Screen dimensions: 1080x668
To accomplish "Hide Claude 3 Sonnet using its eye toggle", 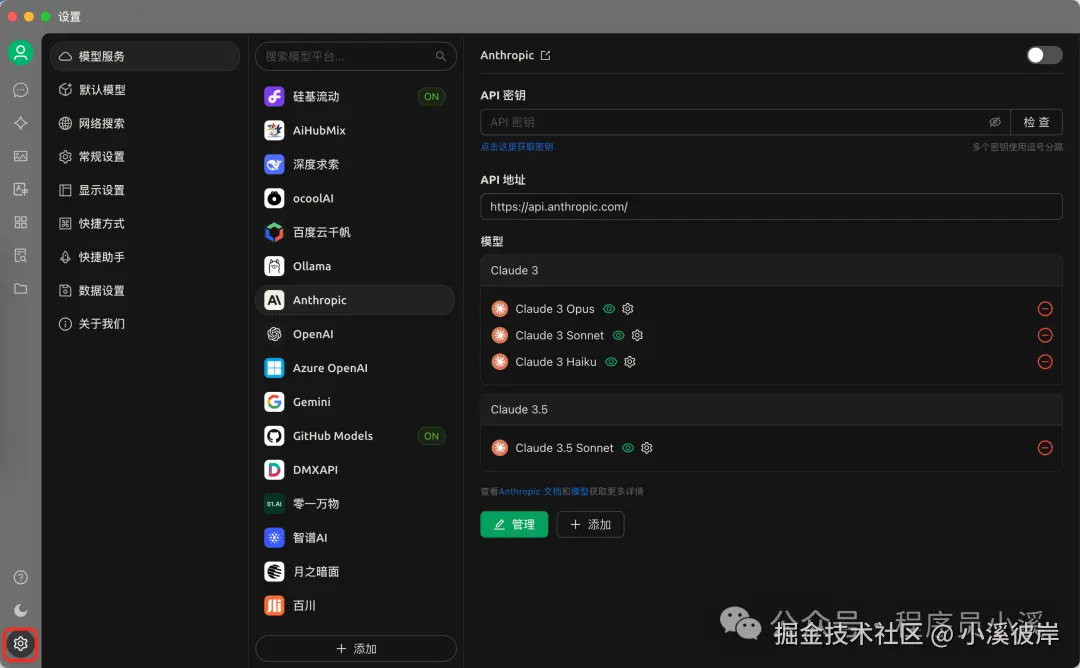I will (619, 335).
